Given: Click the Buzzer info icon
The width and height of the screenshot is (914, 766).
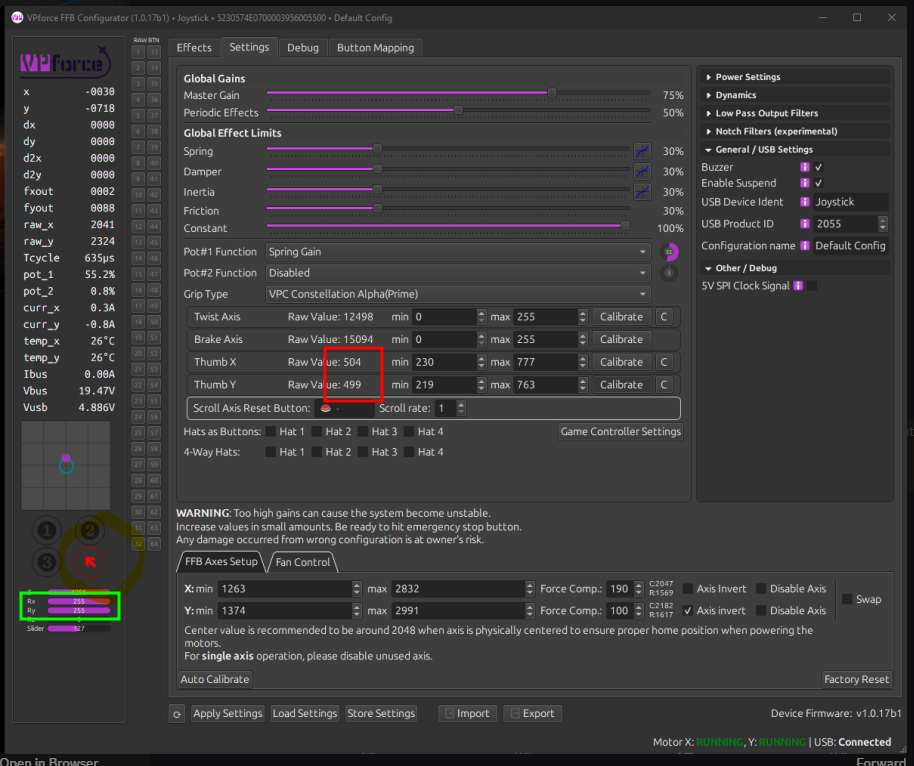Looking at the screenshot, I should (x=805, y=167).
